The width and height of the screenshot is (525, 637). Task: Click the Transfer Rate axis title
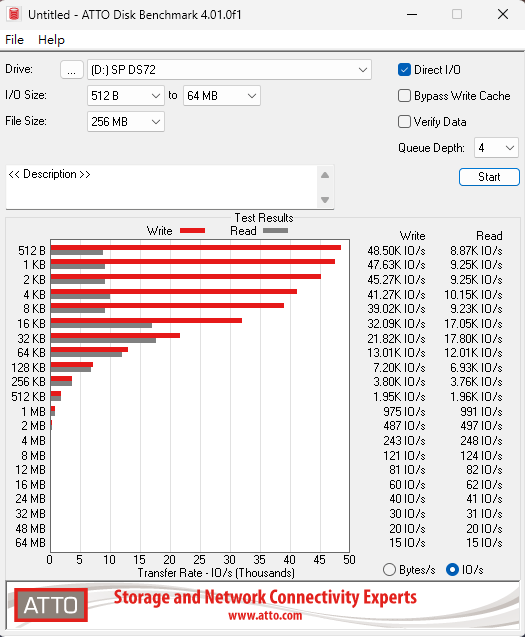[216, 573]
